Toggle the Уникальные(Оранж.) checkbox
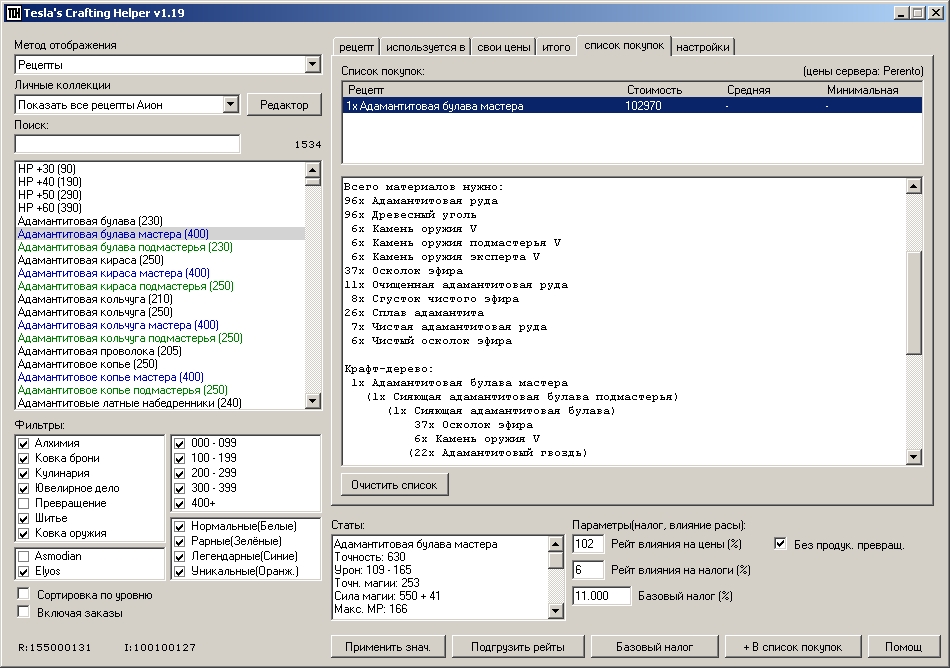Screen dimensions: 950x668 click(179, 571)
